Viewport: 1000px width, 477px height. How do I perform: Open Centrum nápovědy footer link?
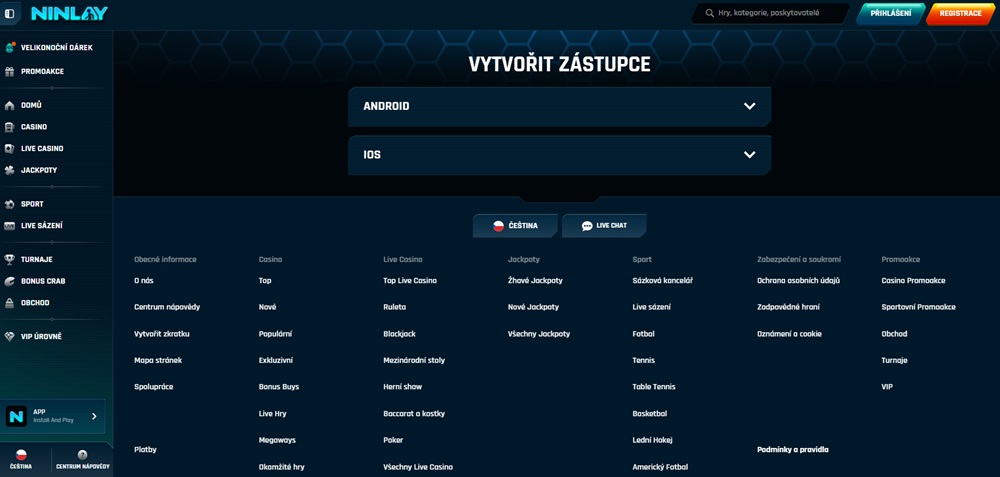click(167, 307)
